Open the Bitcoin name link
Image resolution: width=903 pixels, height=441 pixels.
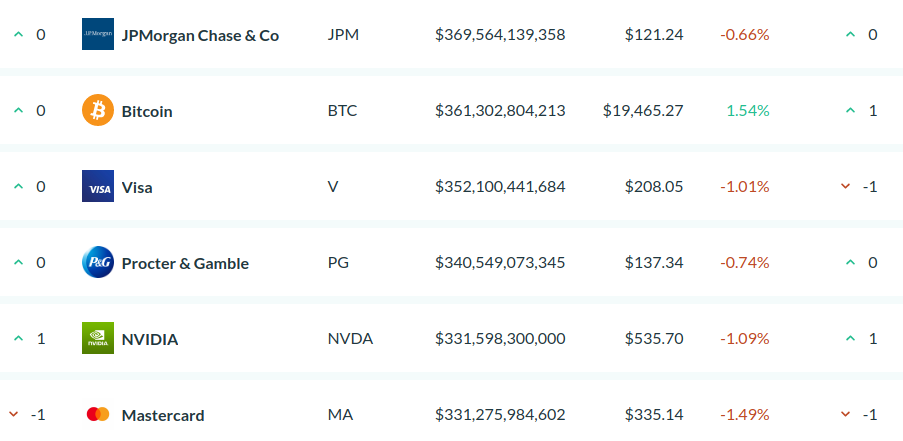pos(147,111)
